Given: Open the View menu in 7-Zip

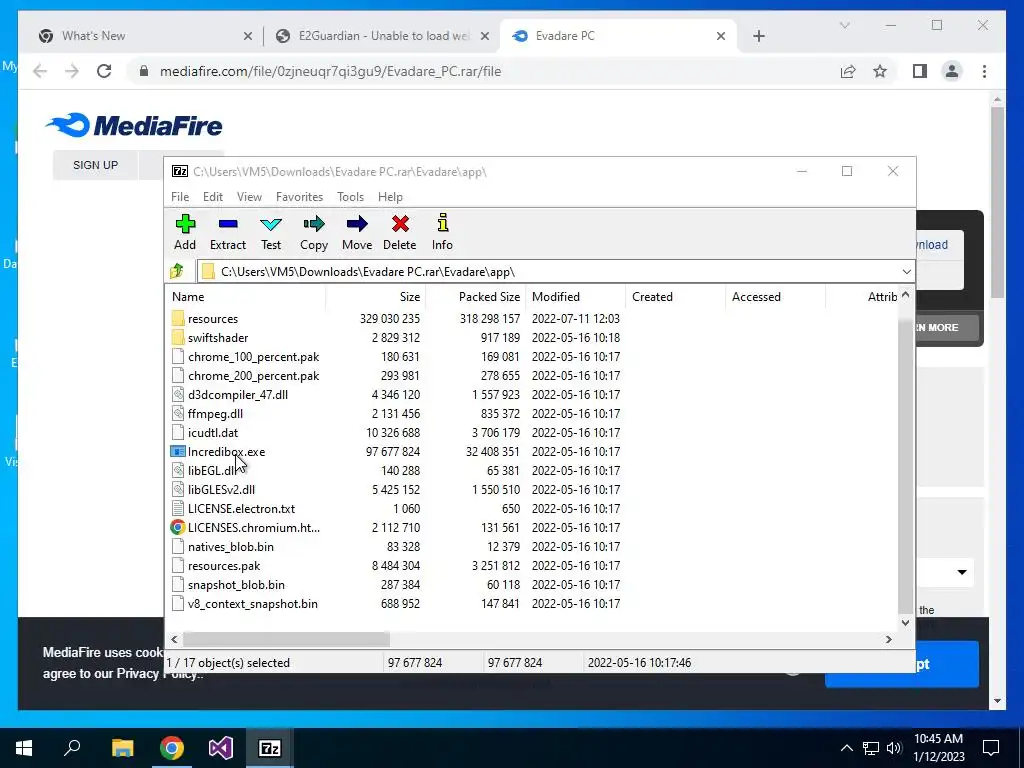Looking at the screenshot, I should 249,197.
